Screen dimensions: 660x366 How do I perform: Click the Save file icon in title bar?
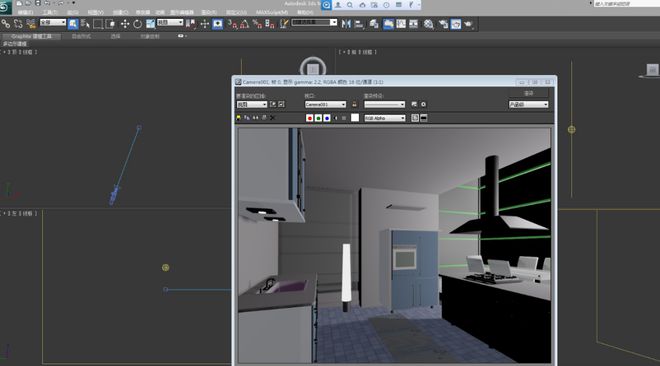(x=37, y=3)
